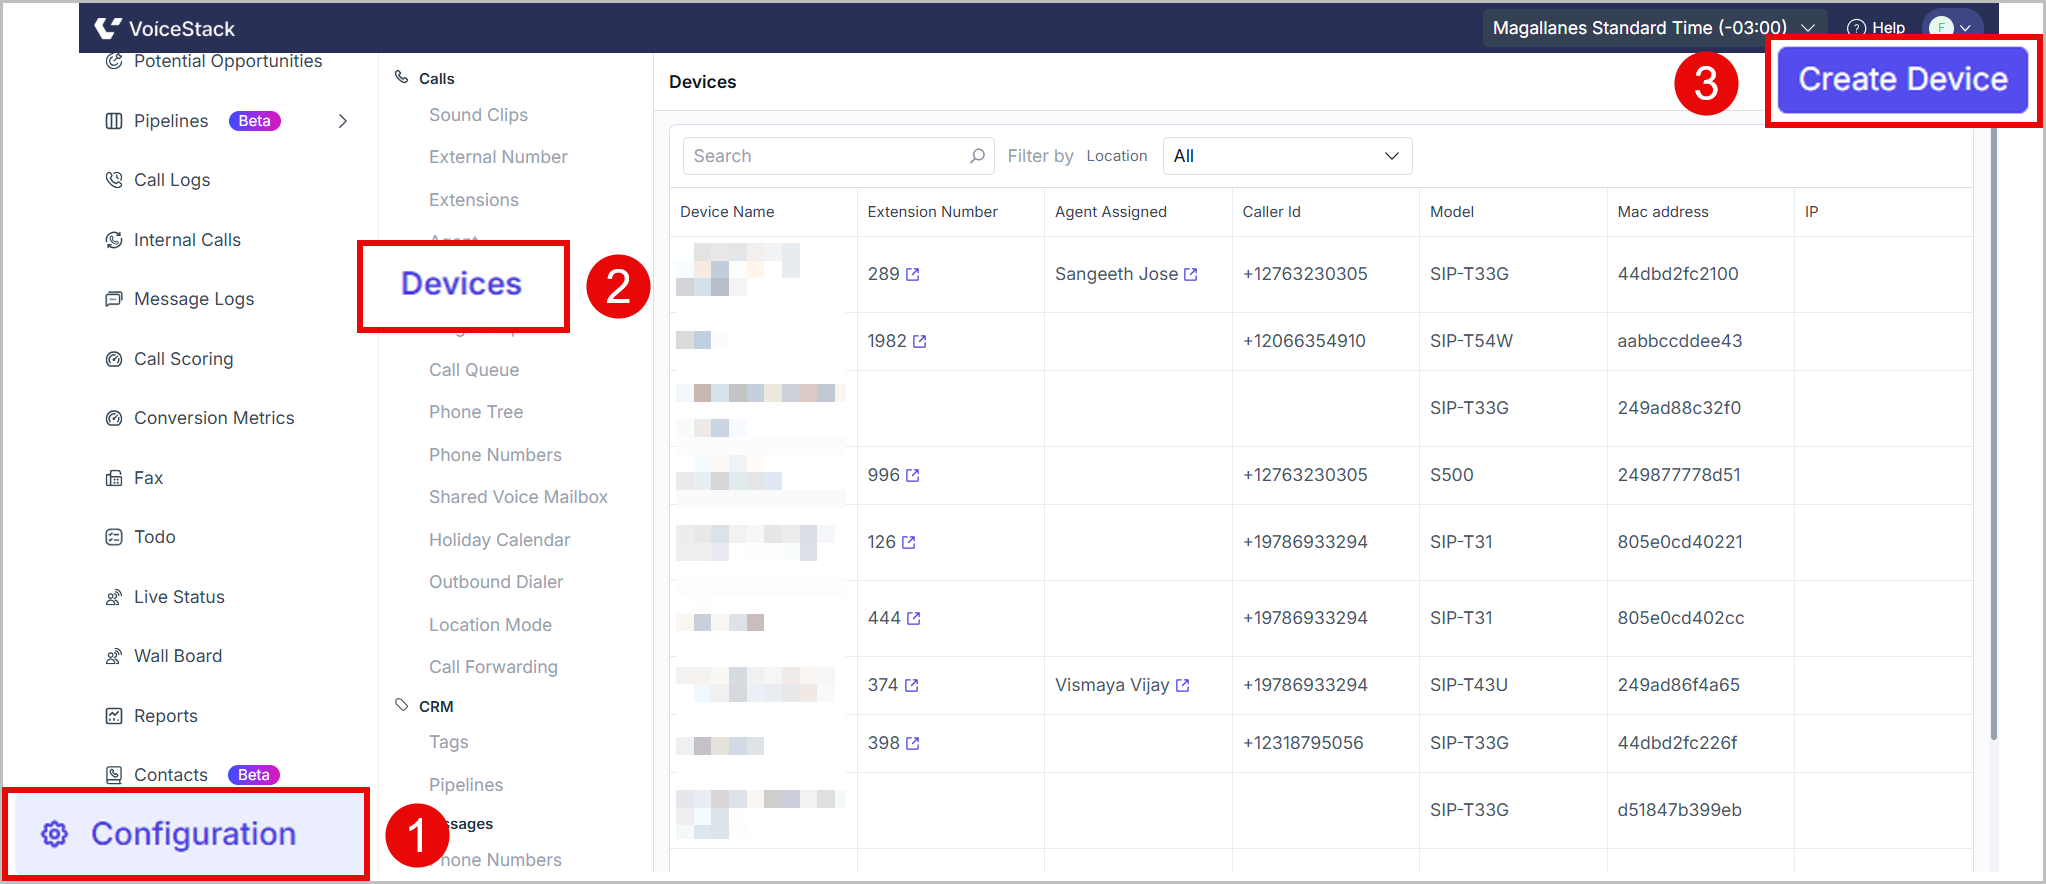
Task: Open extension 996 external link icon
Action: coord(913,475)
